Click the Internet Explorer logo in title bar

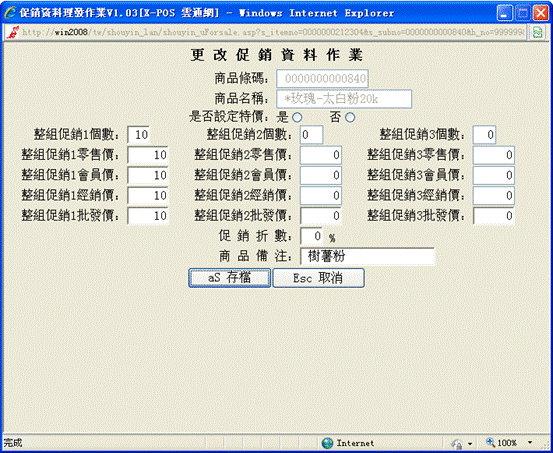coord(10,13)
